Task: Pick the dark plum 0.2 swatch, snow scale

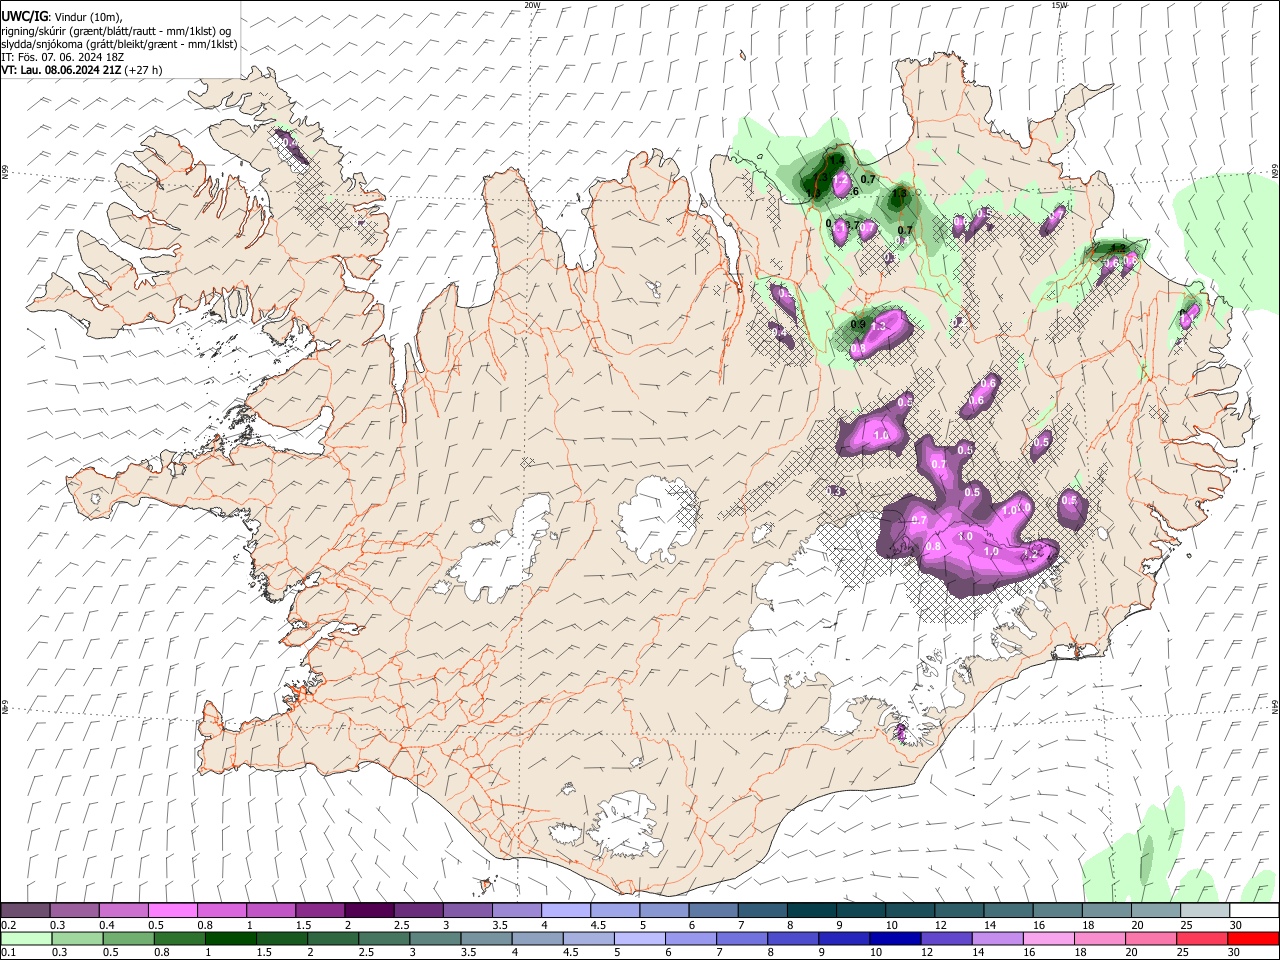Action: coord(25,911)
